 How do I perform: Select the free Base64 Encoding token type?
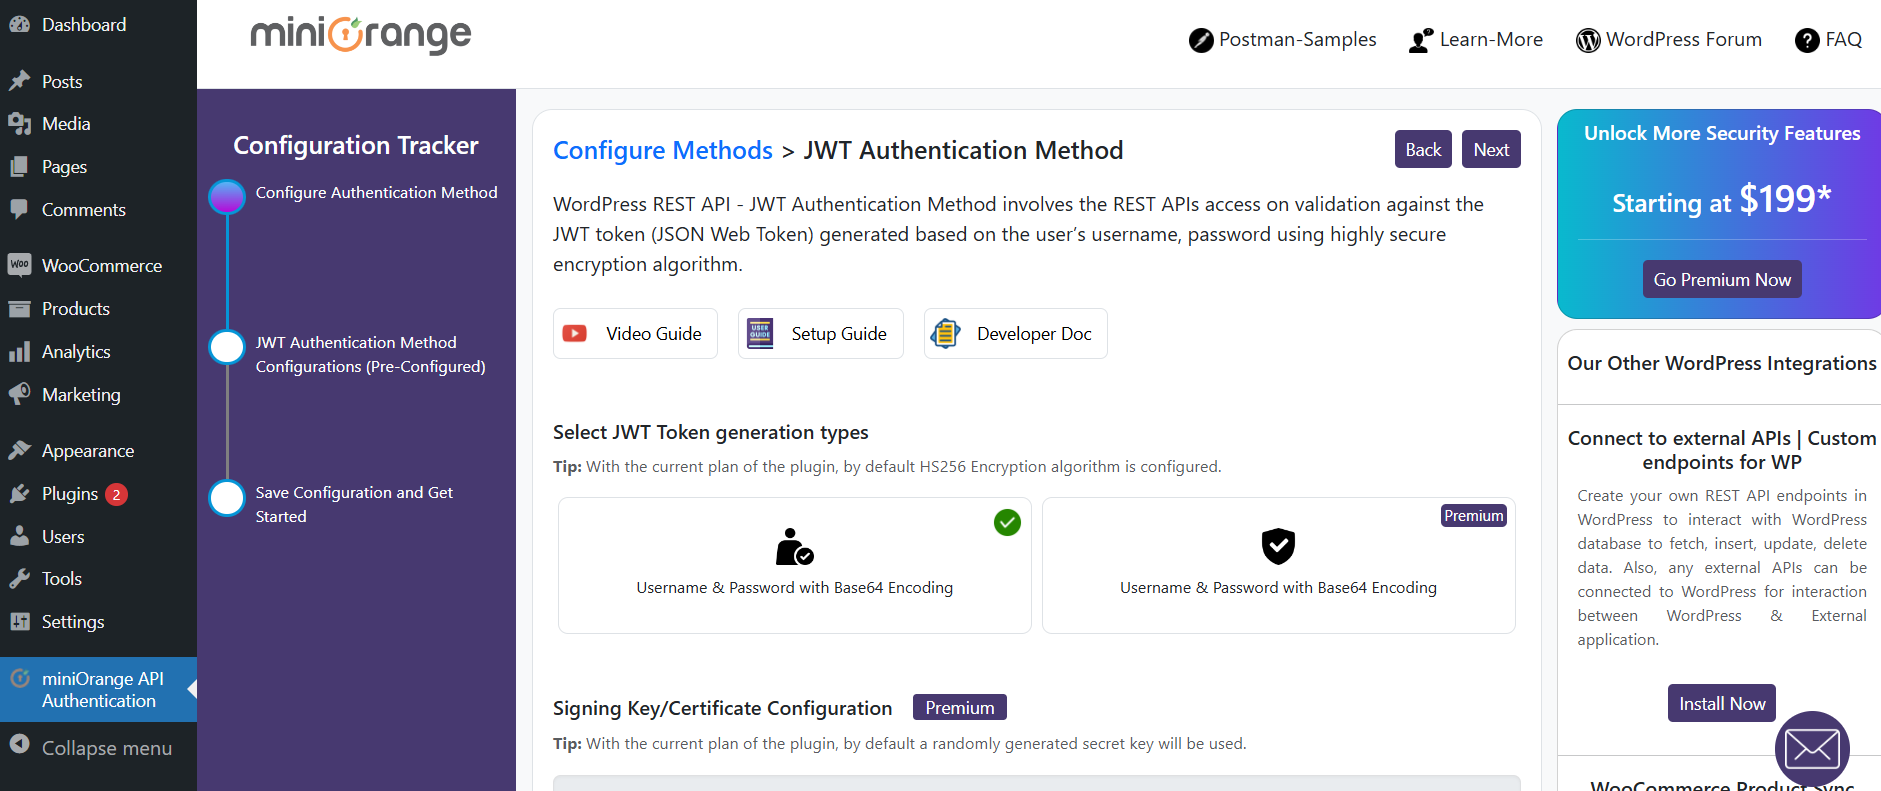[795, 566]
